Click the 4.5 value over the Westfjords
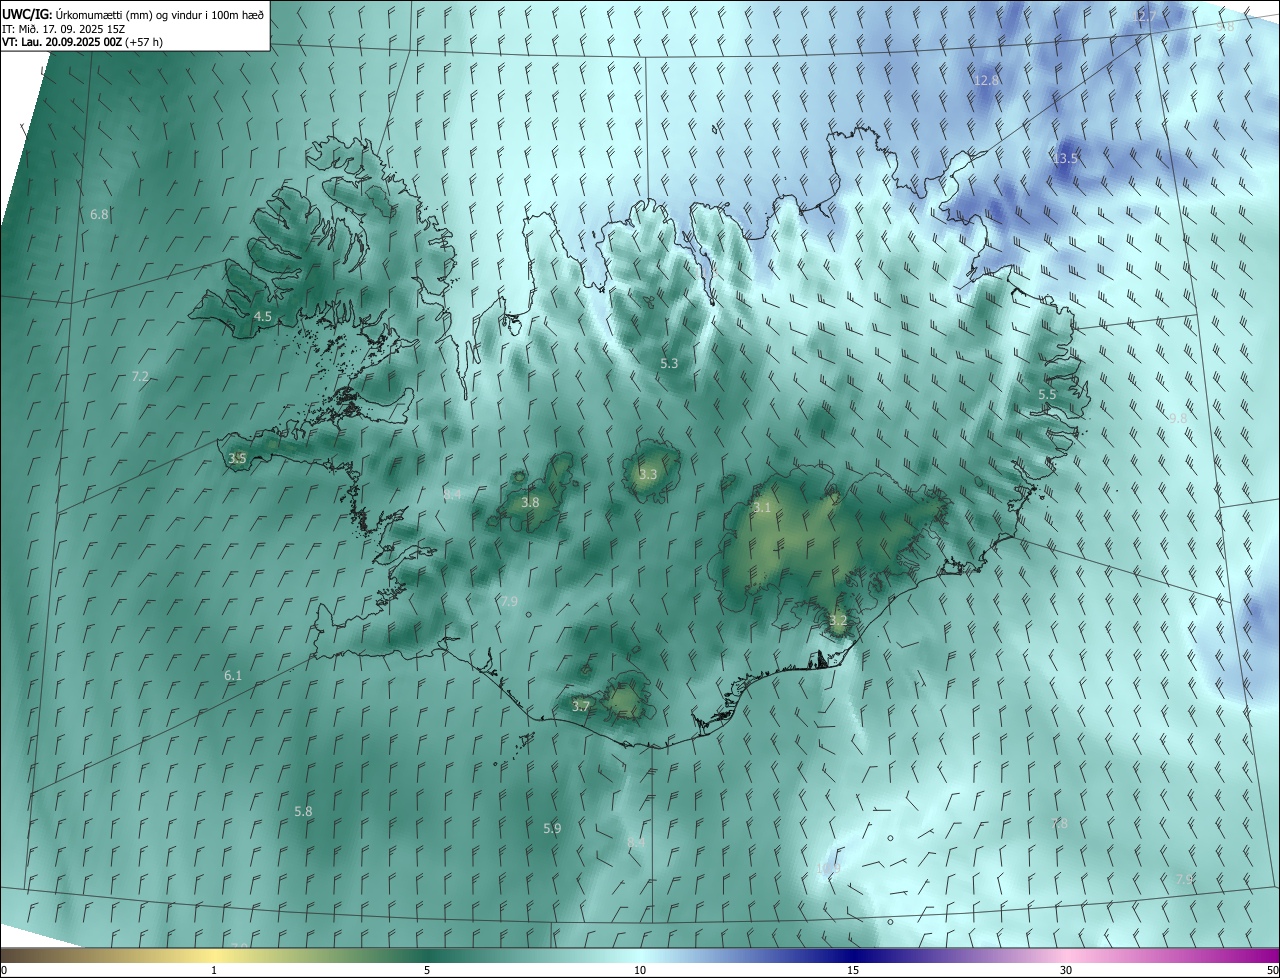The width and height of the screenshot is (1280, 978). coord(263,316)
